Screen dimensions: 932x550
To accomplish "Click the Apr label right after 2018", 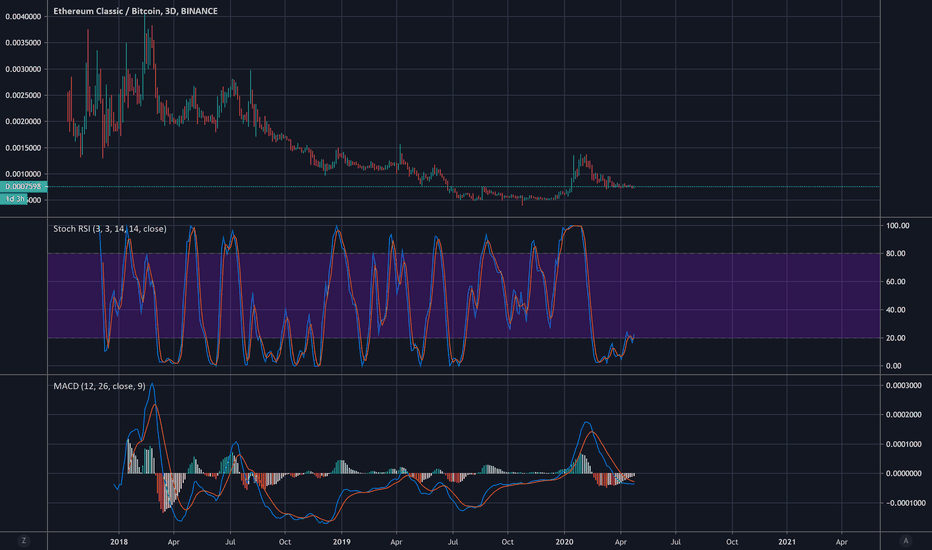I will pyautogui.click(x=174, y=542).
